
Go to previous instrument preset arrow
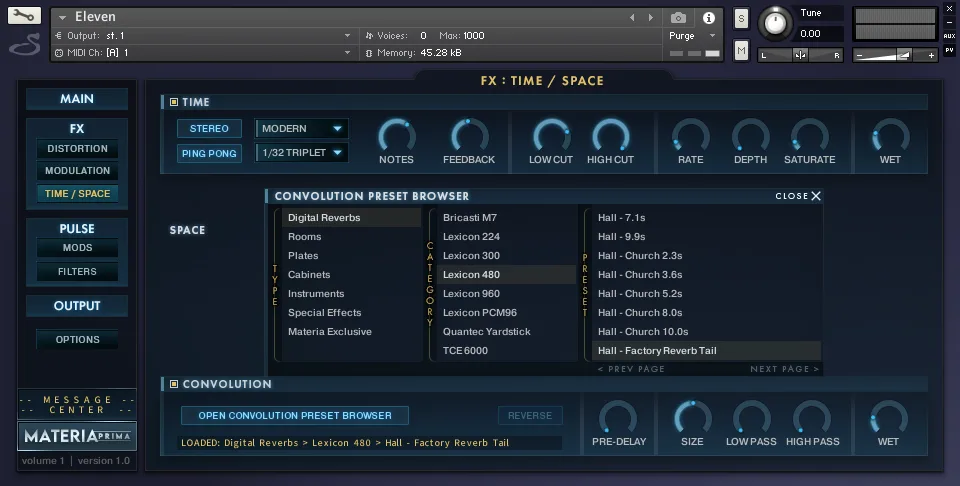click(x=632, y=18)
